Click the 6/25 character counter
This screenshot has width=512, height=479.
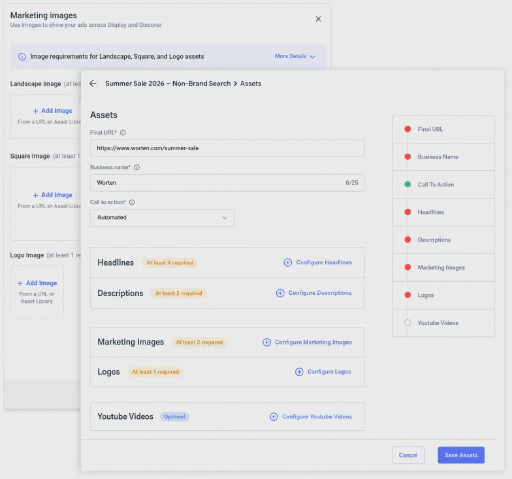[x=352, y=183]
